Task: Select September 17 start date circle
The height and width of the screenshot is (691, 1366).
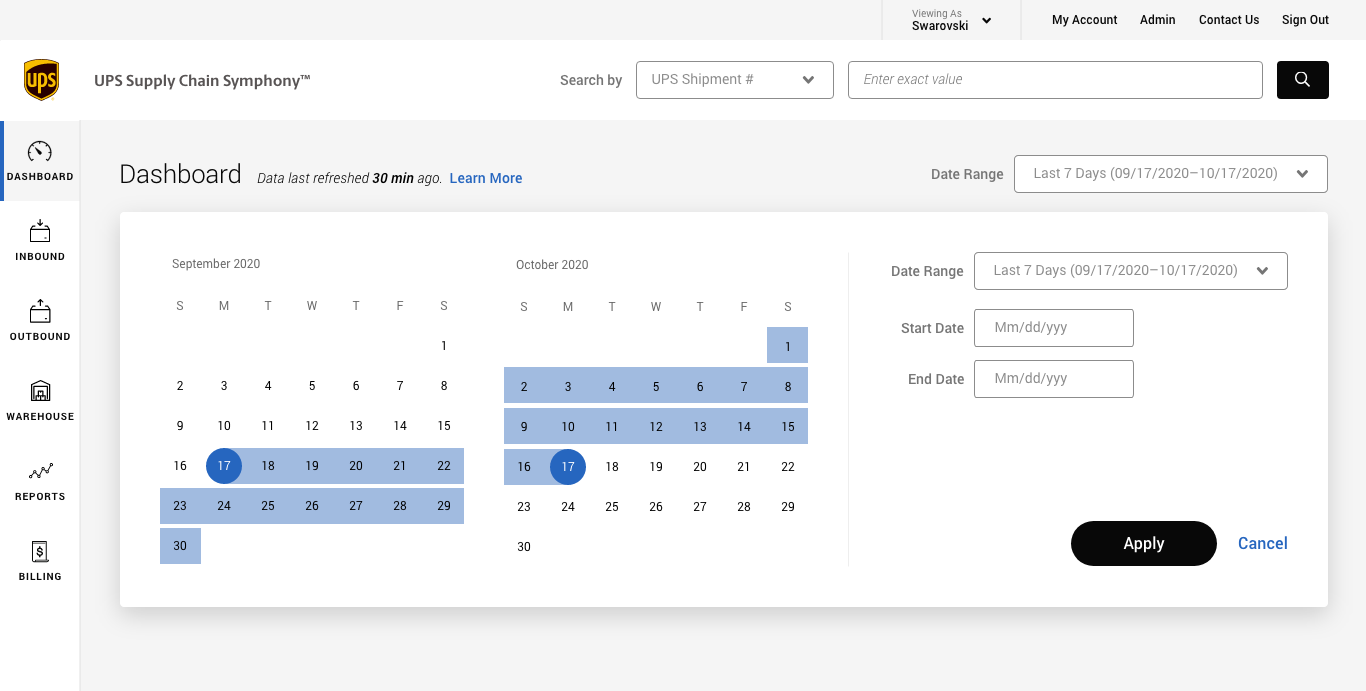Action: point(224,466)
